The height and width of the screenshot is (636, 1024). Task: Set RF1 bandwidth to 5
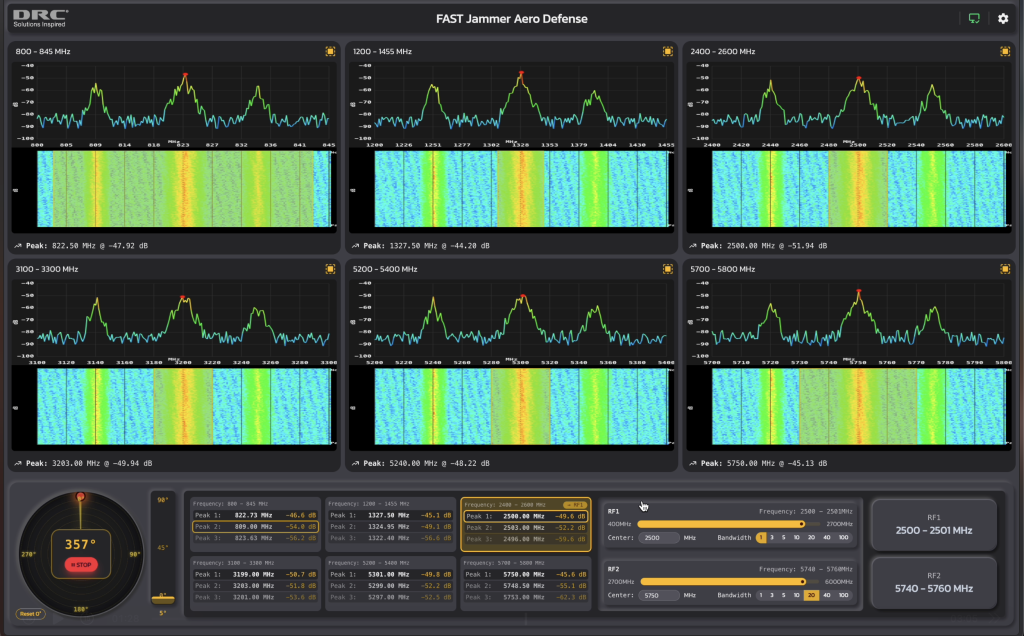[x=785, y=537]
